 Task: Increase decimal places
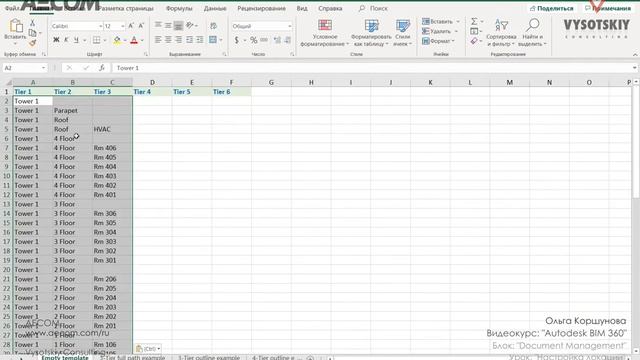[x=278, y=40]
